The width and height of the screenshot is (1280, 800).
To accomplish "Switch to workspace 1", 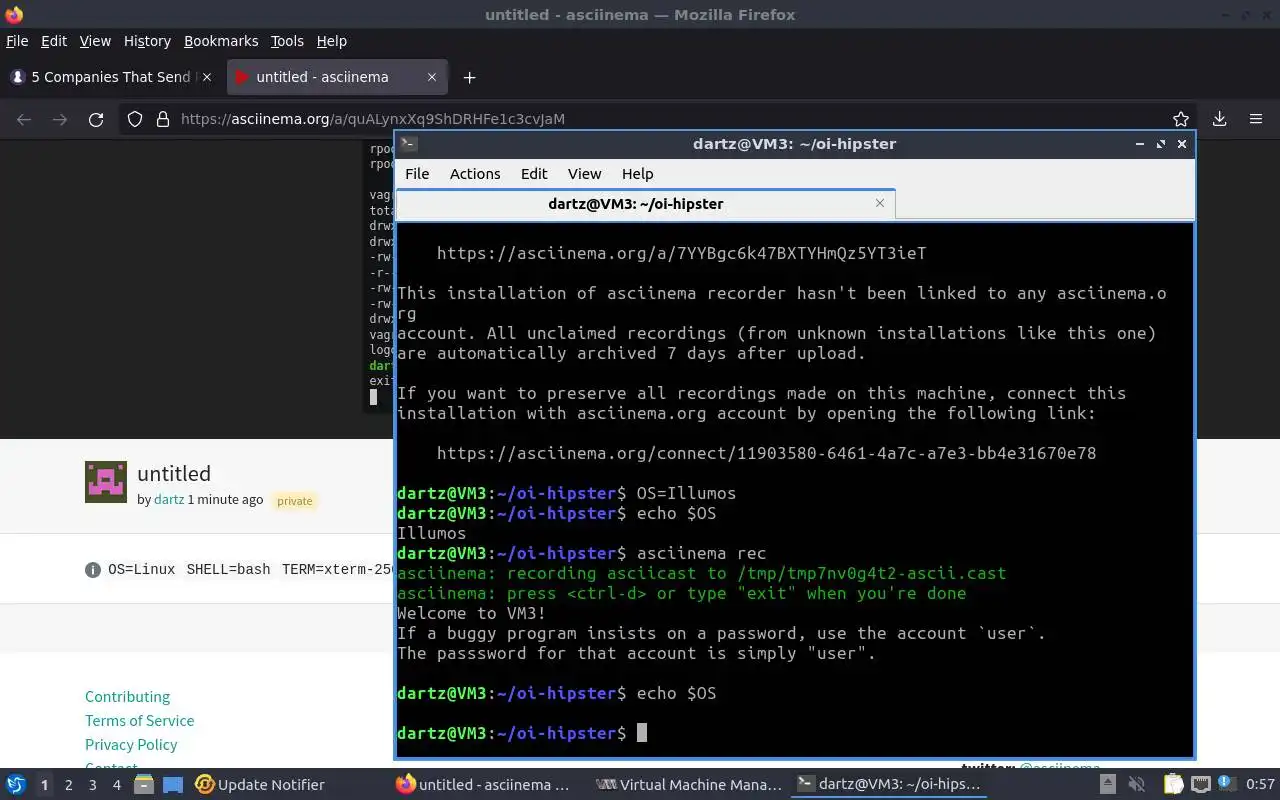I will click(x=44, y=785).
